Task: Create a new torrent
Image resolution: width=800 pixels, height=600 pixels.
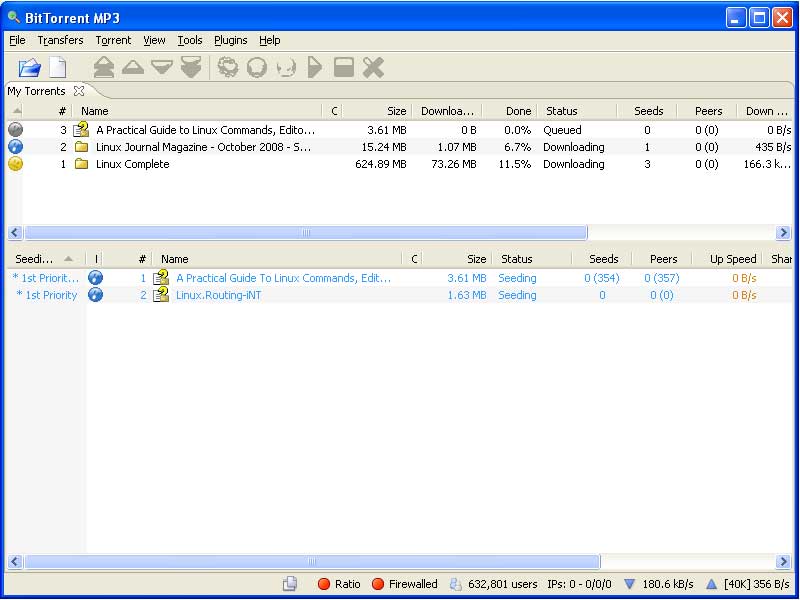Action: [57, 67]
